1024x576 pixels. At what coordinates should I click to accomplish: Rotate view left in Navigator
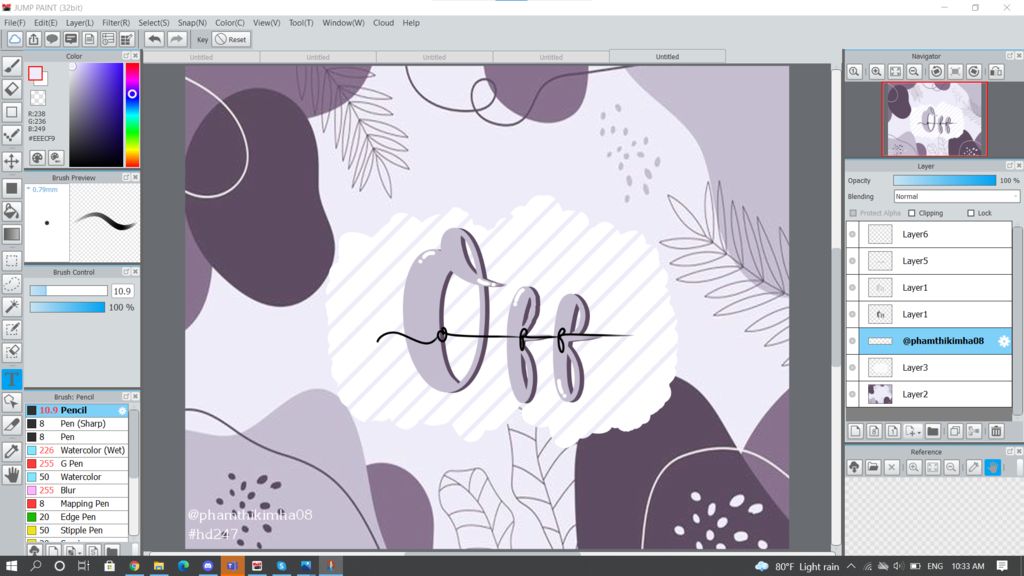point(936,72)
